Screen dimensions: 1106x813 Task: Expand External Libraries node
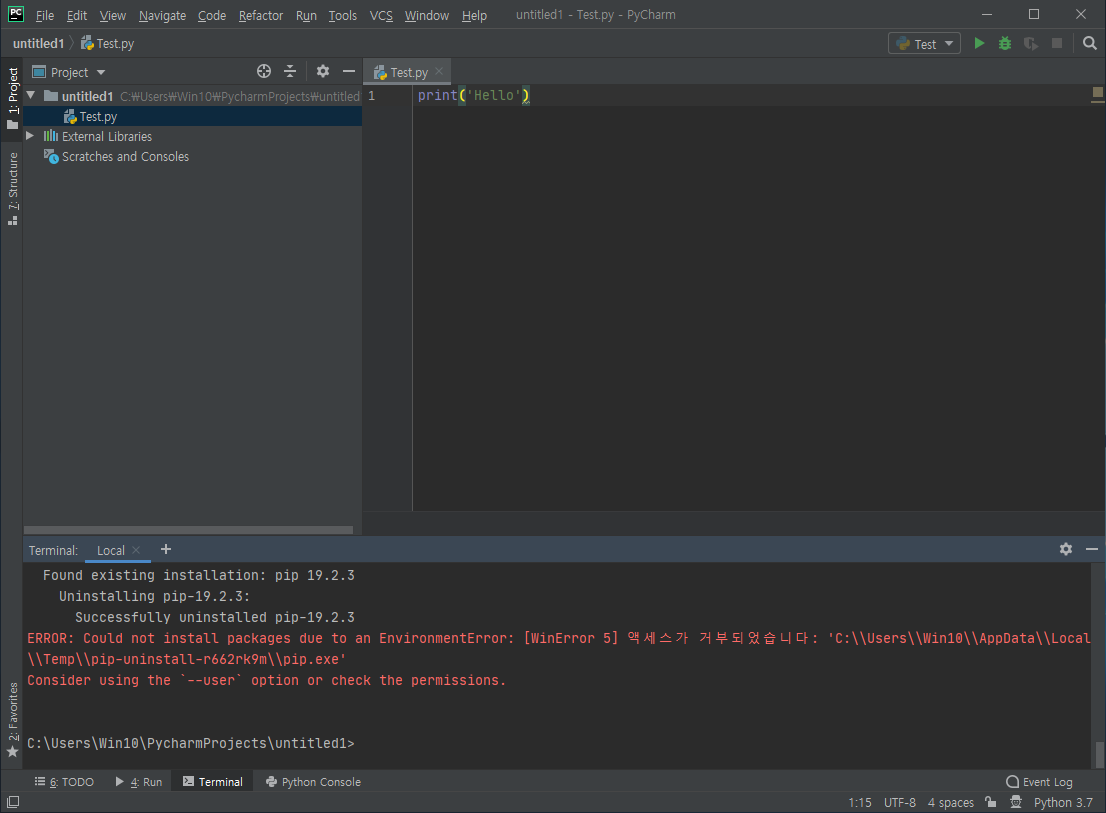(x=30, y=135)
